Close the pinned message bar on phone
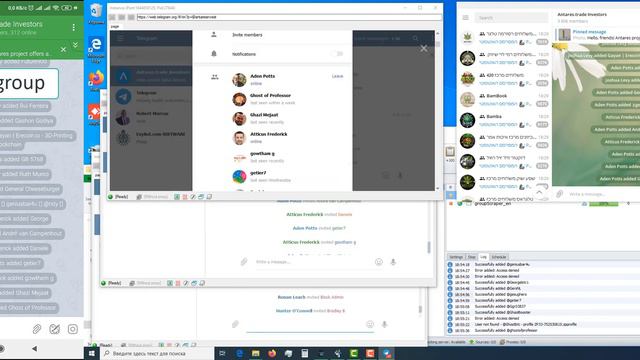Image resolution: width=640 pixels, height=360 pixels. coord(63,49)
